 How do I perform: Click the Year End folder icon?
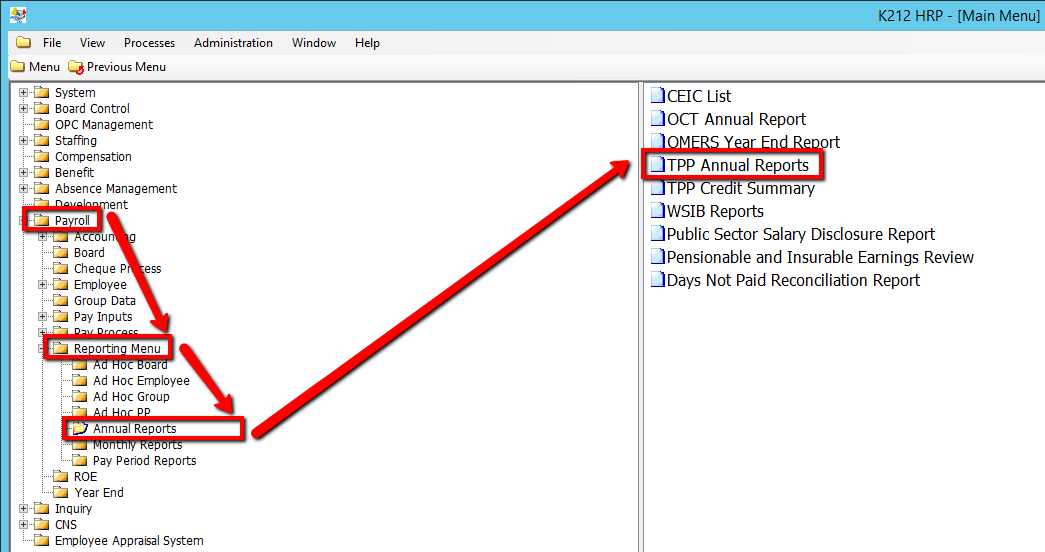coord(60,493)
